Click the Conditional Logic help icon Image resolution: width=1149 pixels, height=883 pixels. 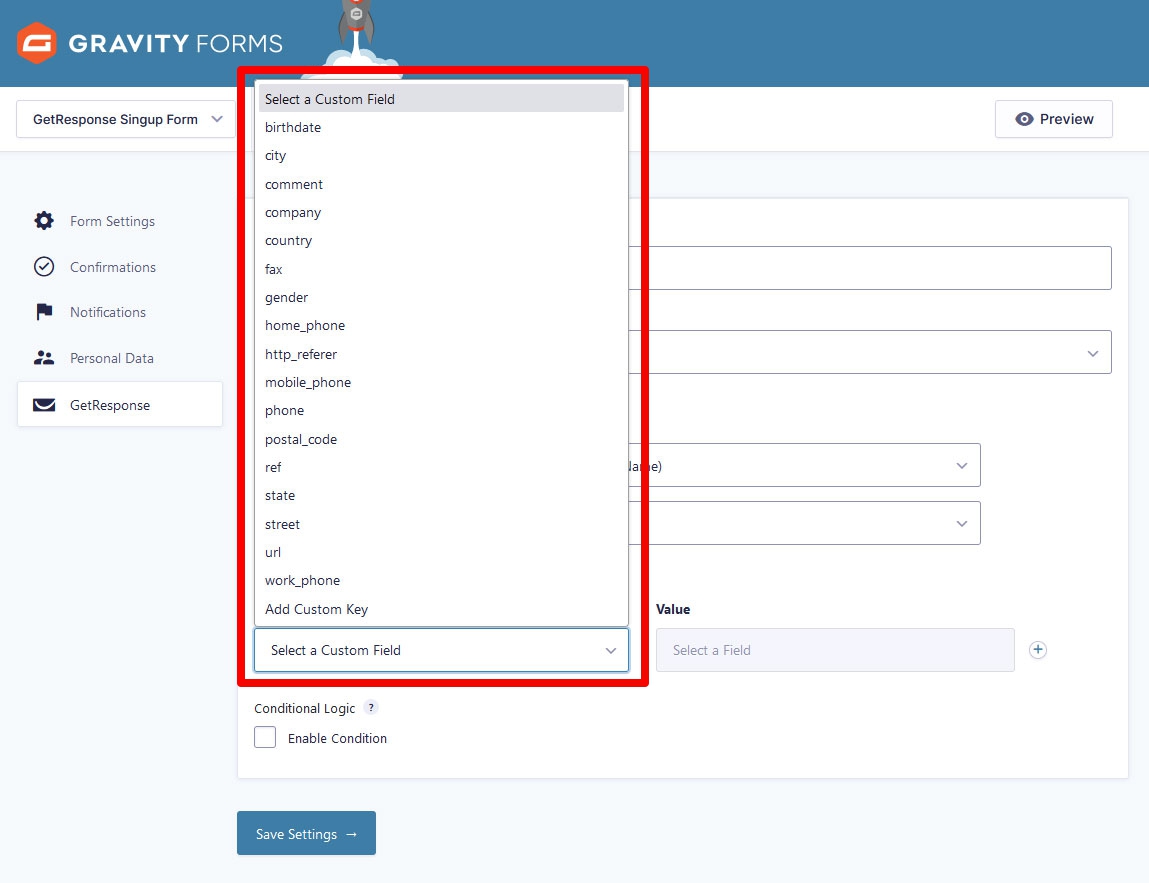[371, 708]
